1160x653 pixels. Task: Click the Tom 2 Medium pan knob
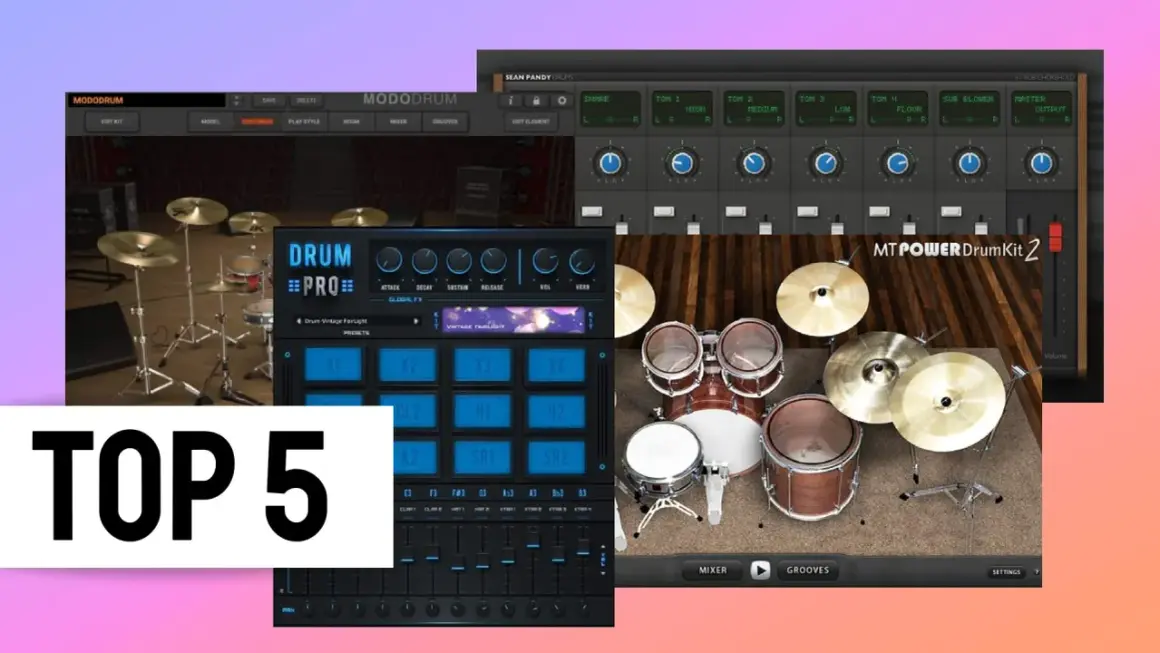point(753,163)
